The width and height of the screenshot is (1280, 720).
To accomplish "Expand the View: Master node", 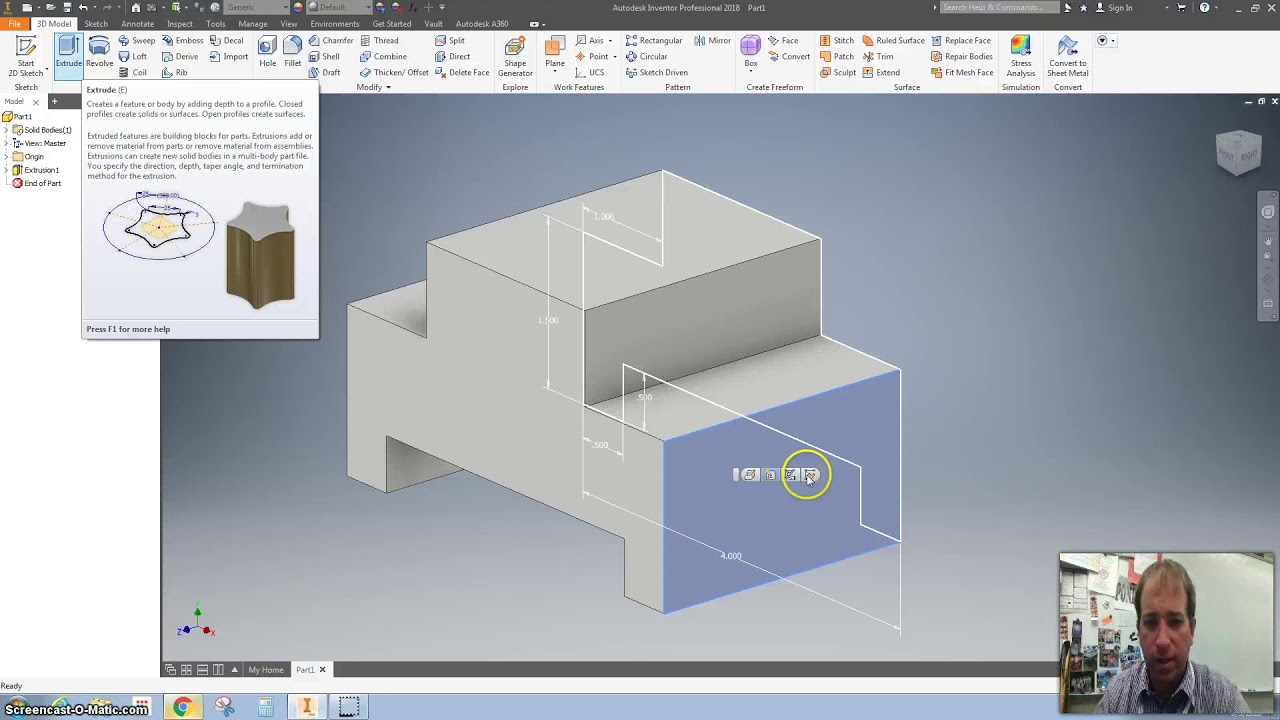I will 6,143.
